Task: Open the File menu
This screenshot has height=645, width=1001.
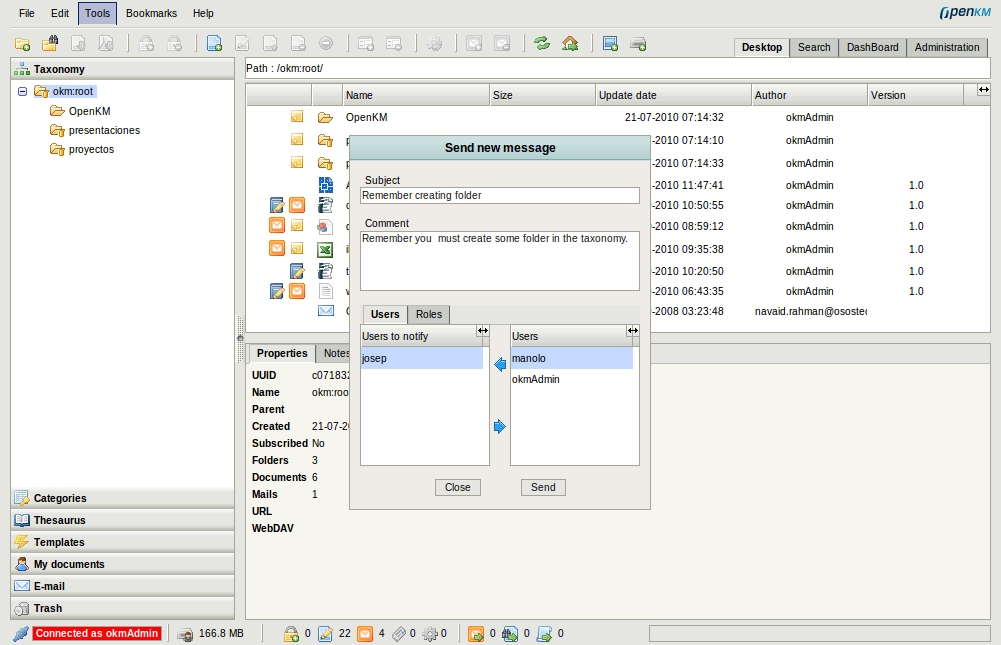Action: coord(27,13)
